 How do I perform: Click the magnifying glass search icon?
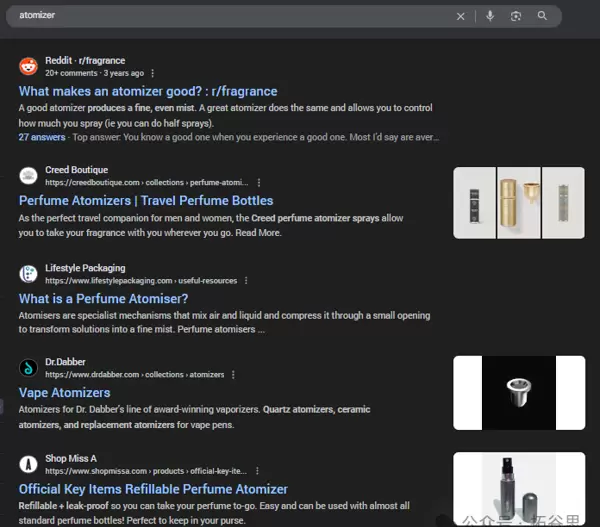point(542,16)
